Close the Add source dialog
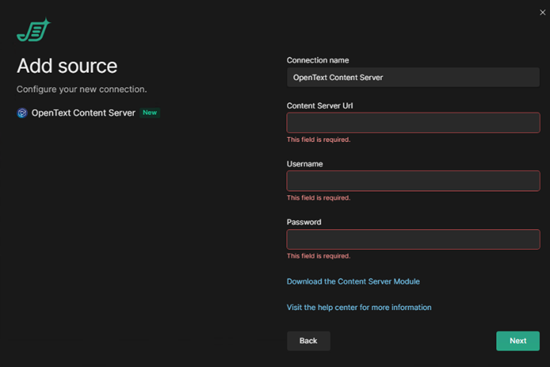Image resolution: width=550 pixels, height=367 pixels. pos(542,13)
